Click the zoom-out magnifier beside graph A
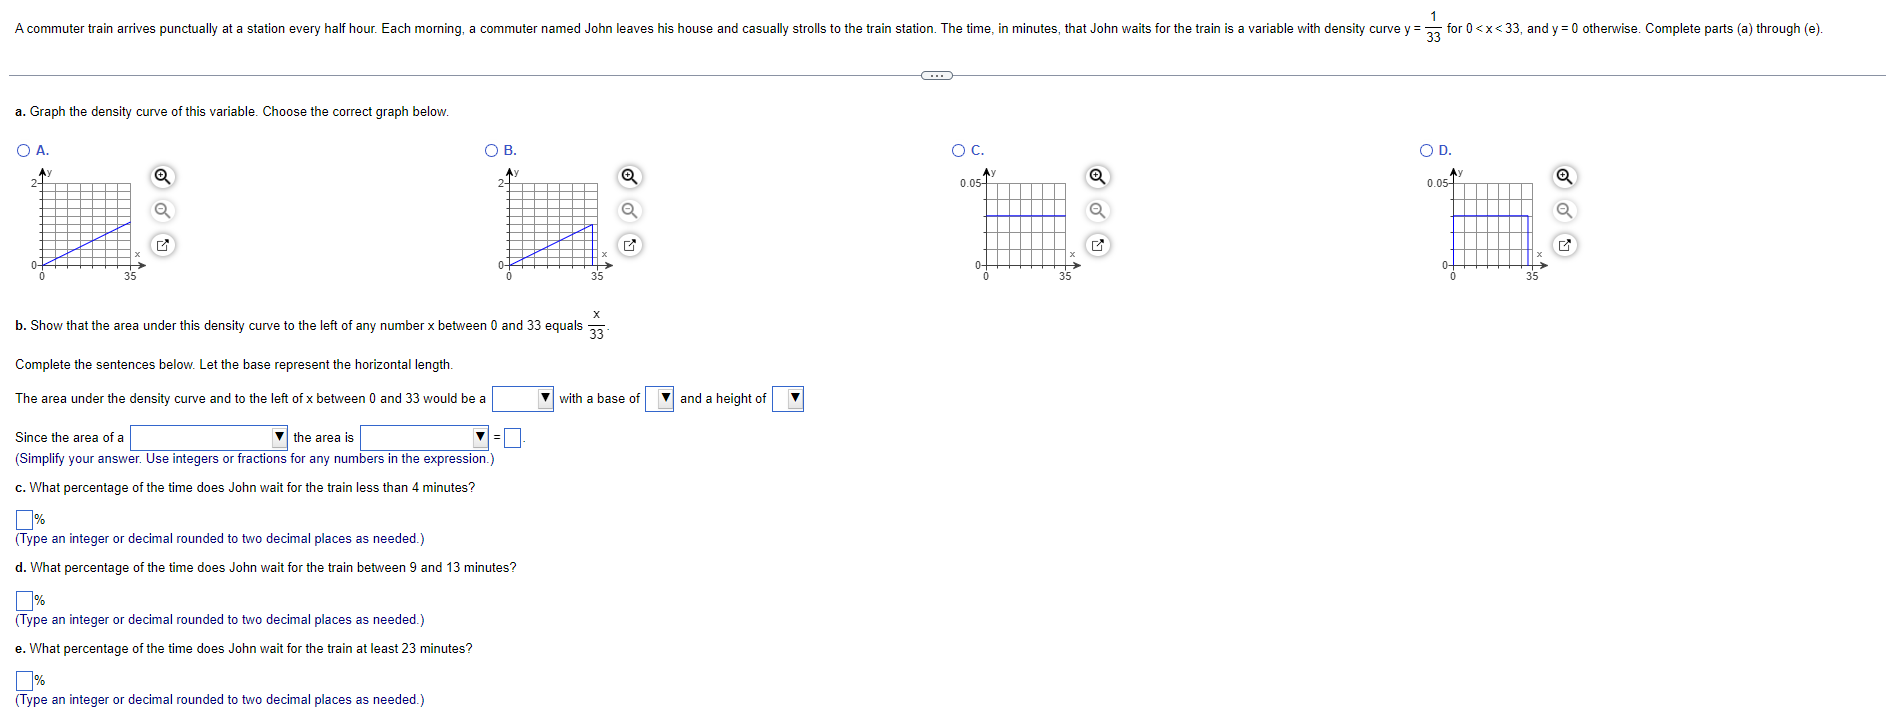This screenshot has width=1886, height=728. pos(162,210)
